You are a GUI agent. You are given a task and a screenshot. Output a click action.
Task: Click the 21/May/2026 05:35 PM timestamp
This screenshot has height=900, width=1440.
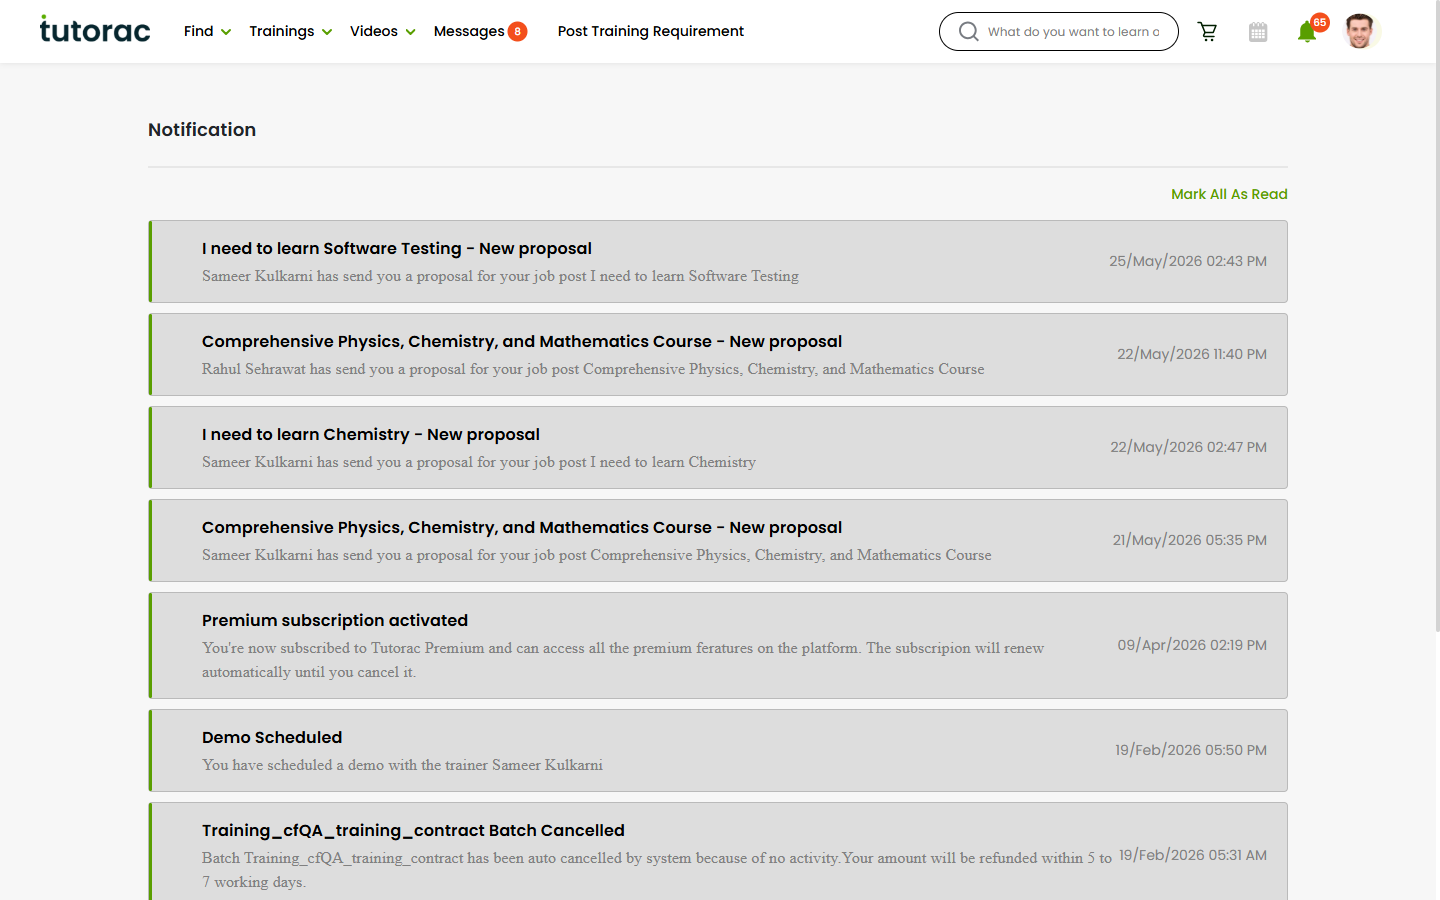[x=1190, y=540]
